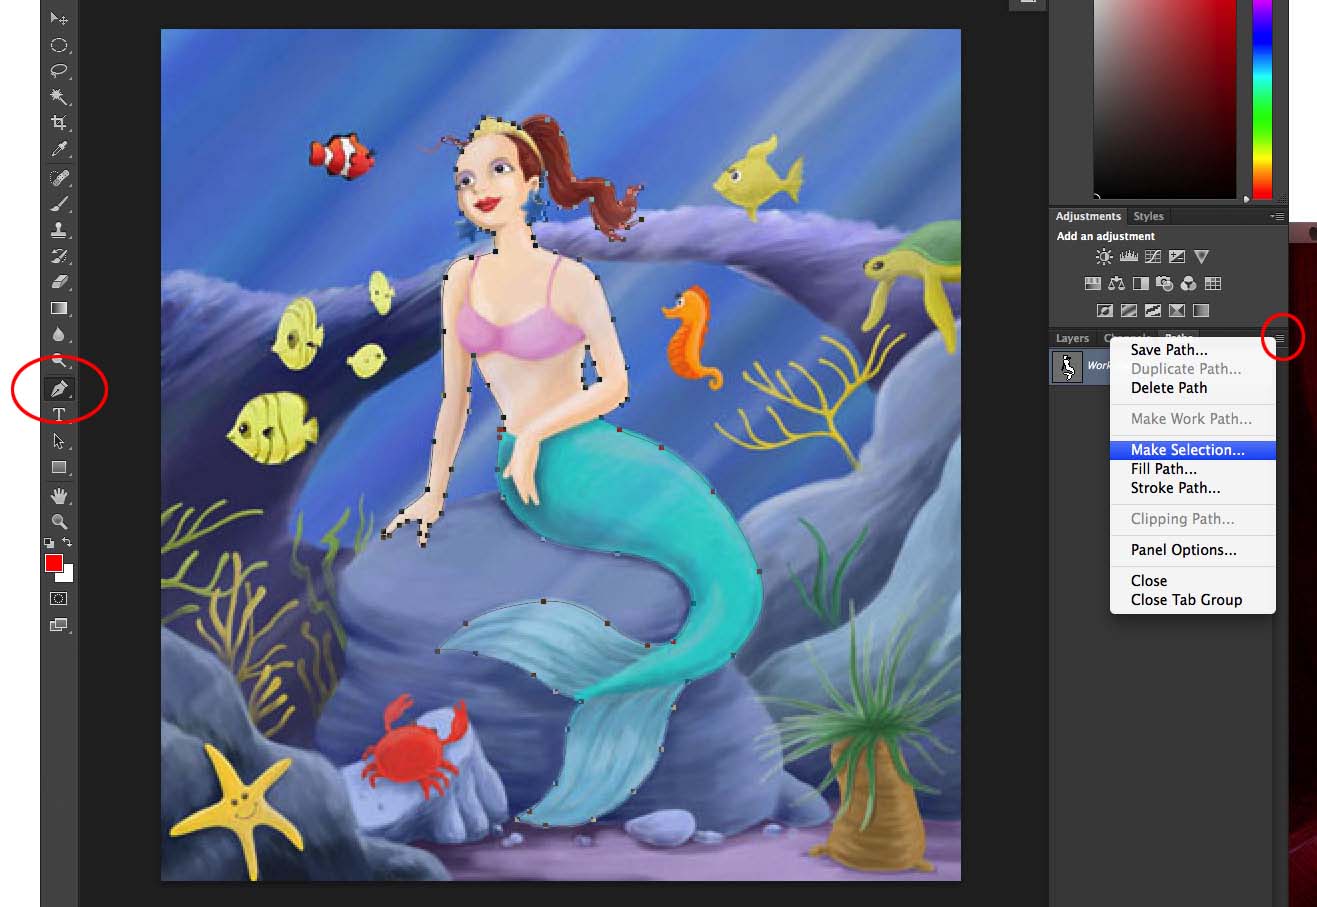Add a Color Lookup adjustment
This screenshot has height=907, width=1317.
[x=1213, y=283]
